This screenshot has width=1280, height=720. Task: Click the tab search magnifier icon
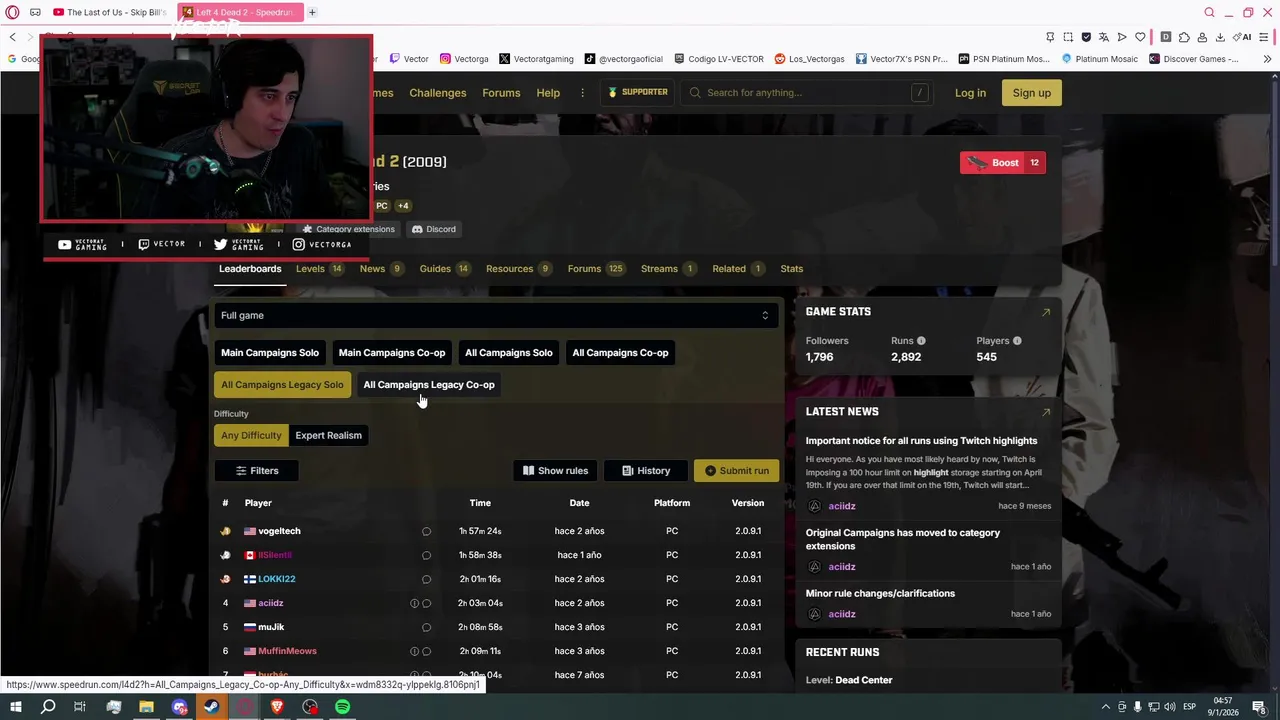point(1209,12)
